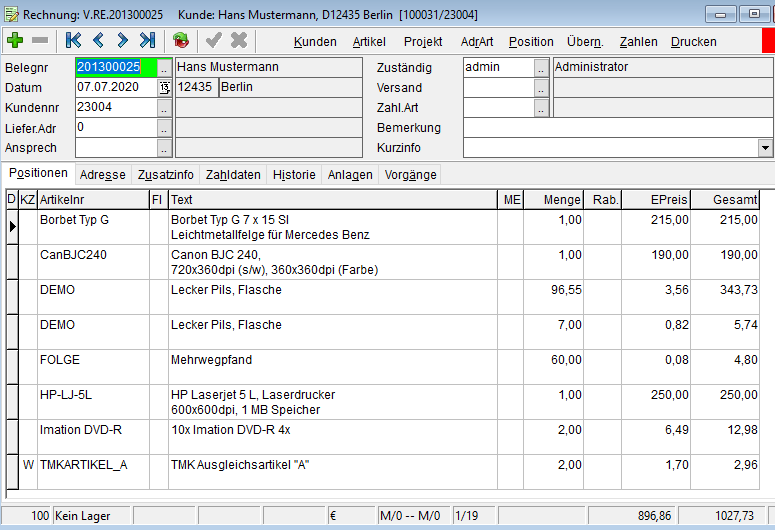Switch to the Zahldaten tab

pyautogui.click(x=233, y=174)
